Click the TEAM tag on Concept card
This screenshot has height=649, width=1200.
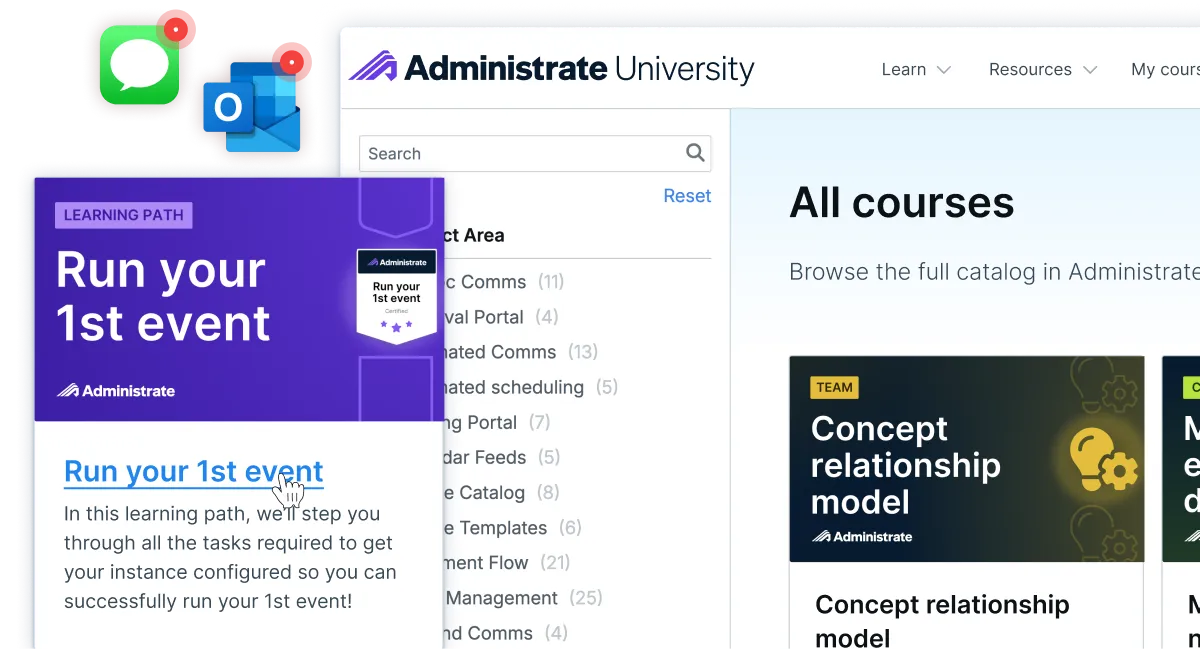tap(834, 387)
